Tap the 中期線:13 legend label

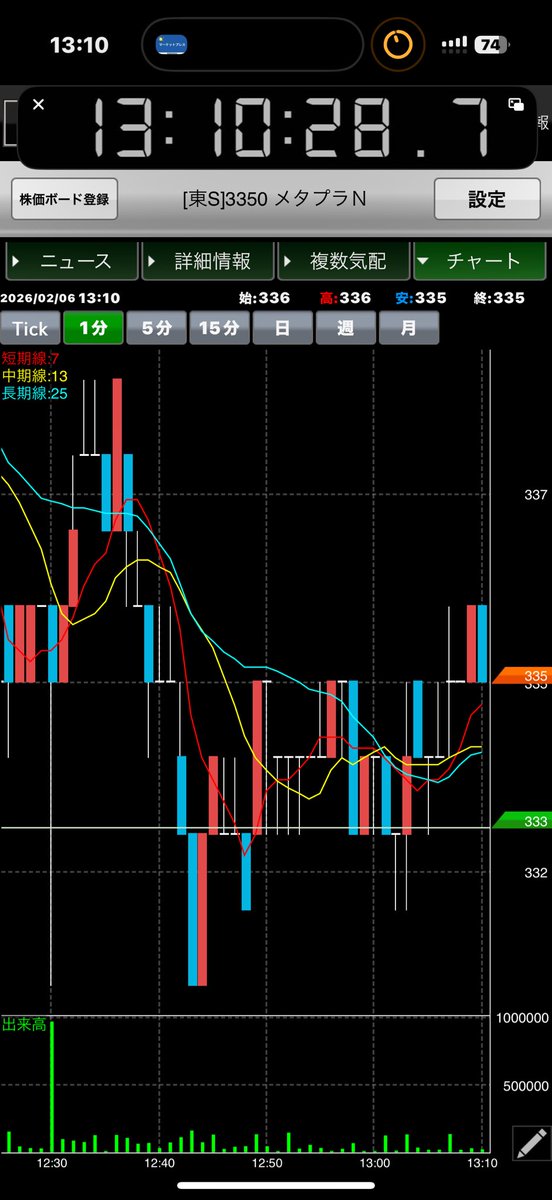click(34, 376)
